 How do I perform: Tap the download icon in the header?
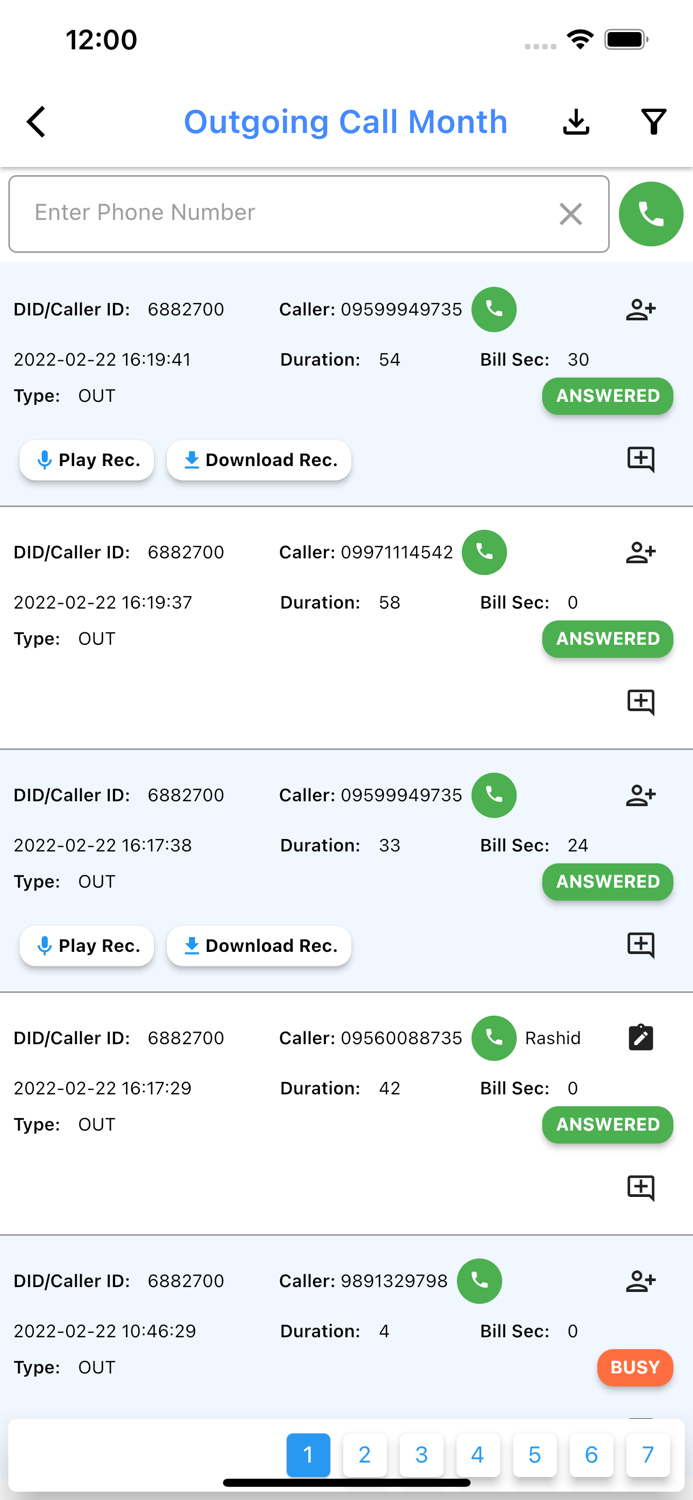576,122
